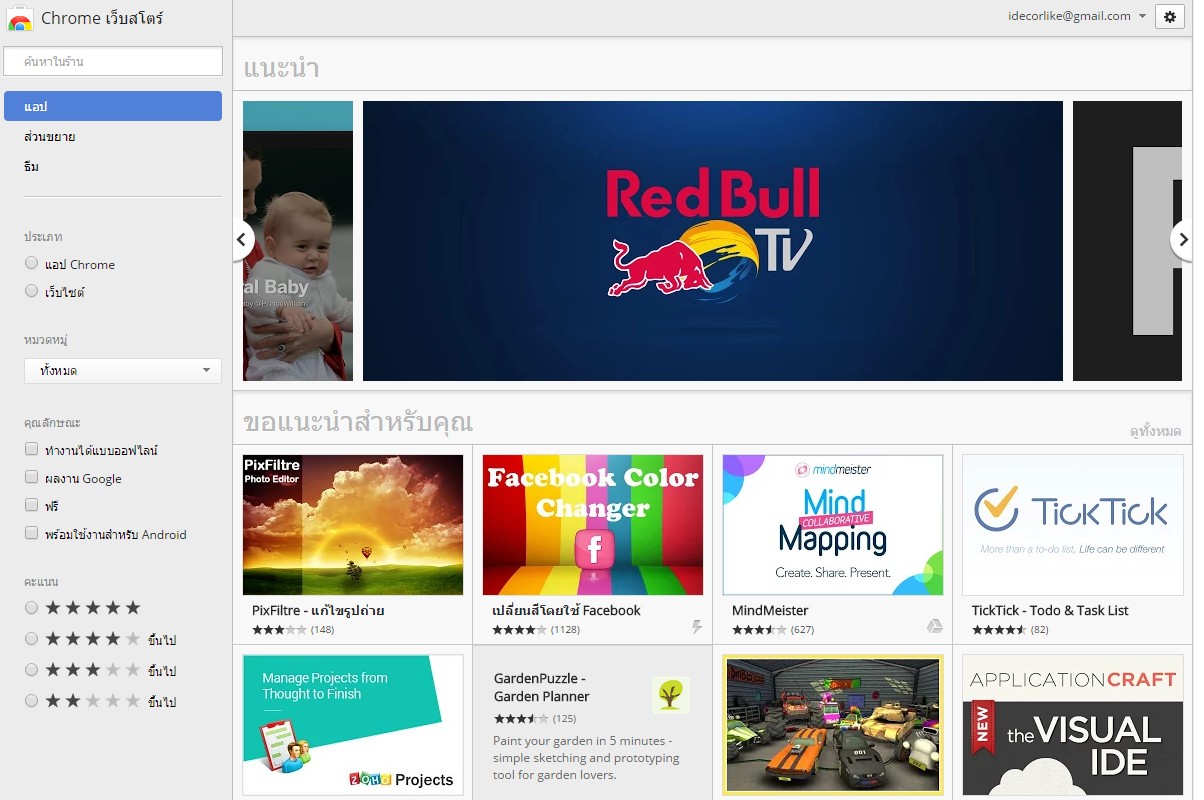Click the MindMeister Mind Mapping thumbnail
The width and height of the screenshot is (1204, 800).
833,525
